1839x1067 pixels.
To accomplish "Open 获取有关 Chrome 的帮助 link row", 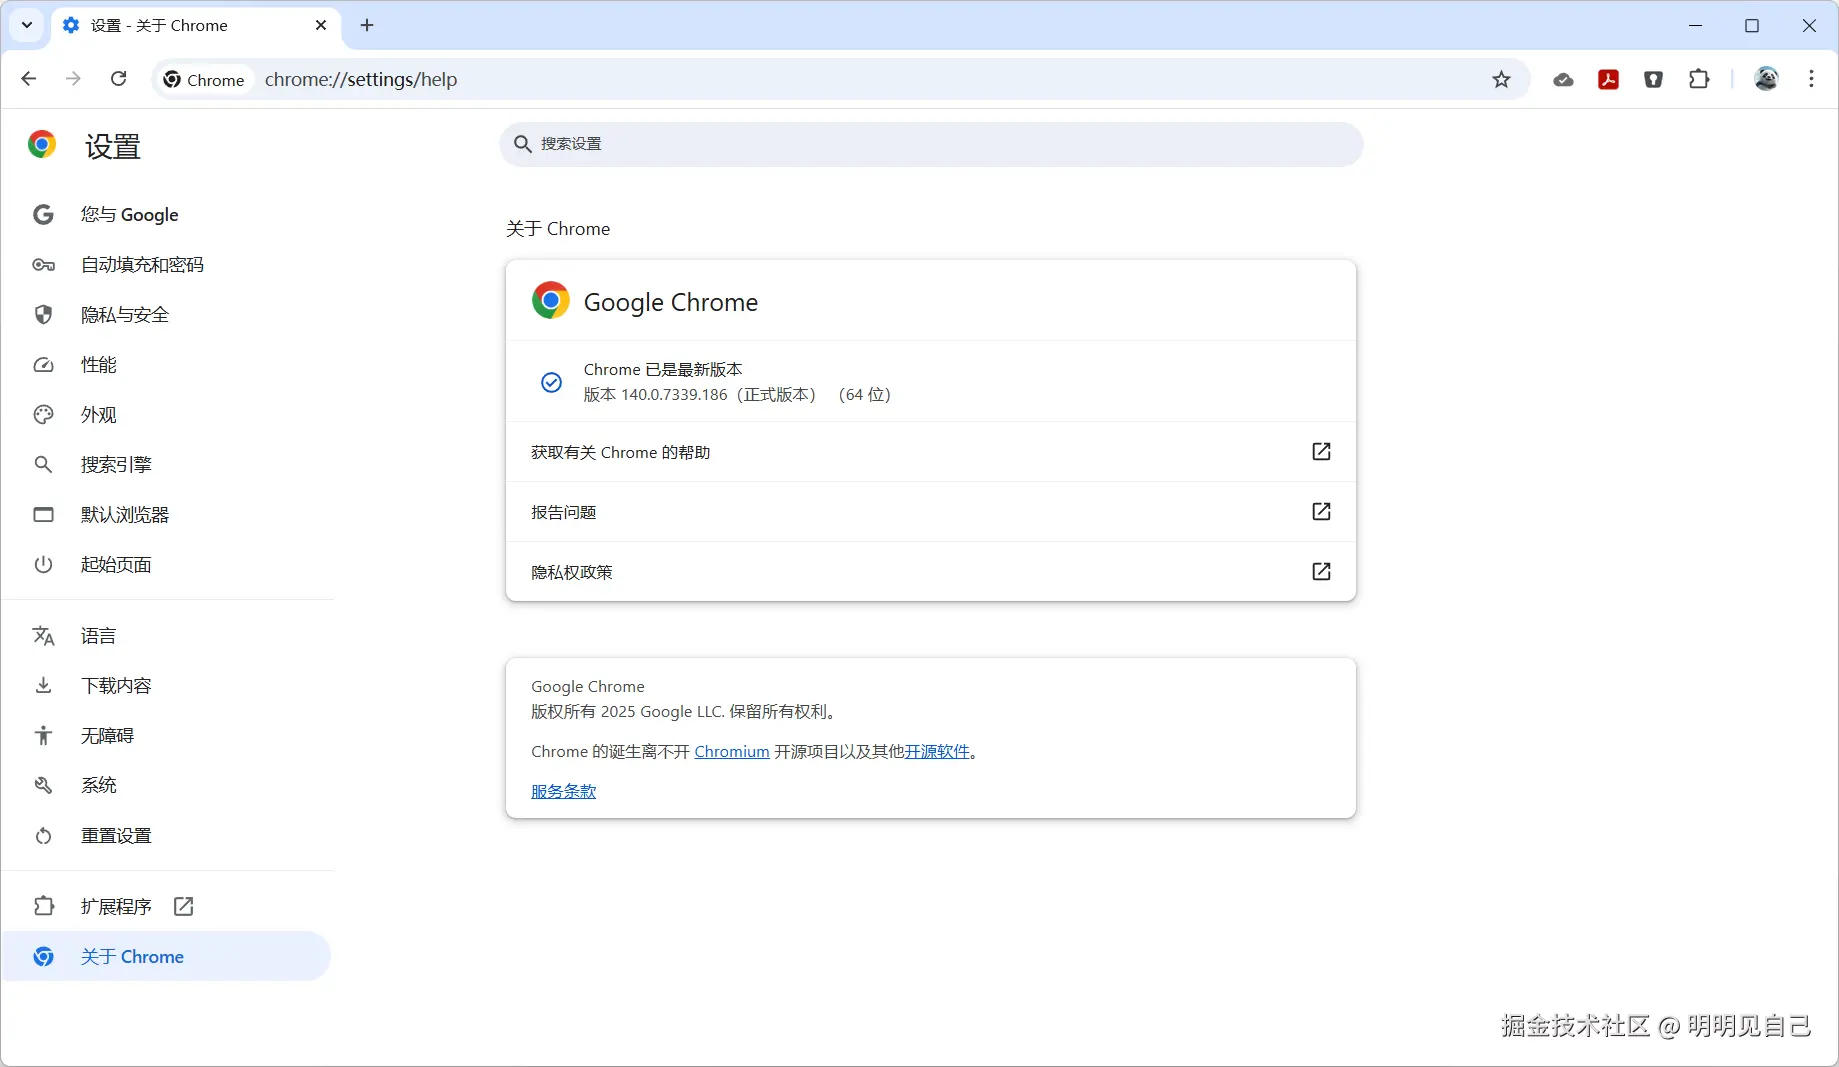I will click(931, 452).
